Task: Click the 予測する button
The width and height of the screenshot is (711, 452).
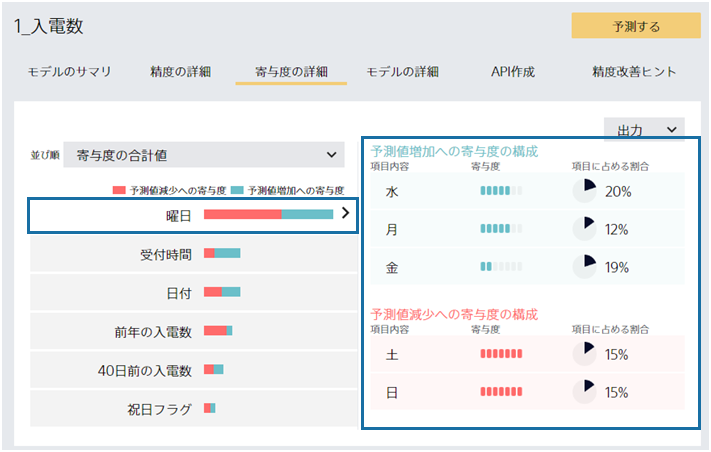Action: click(636, 26)
